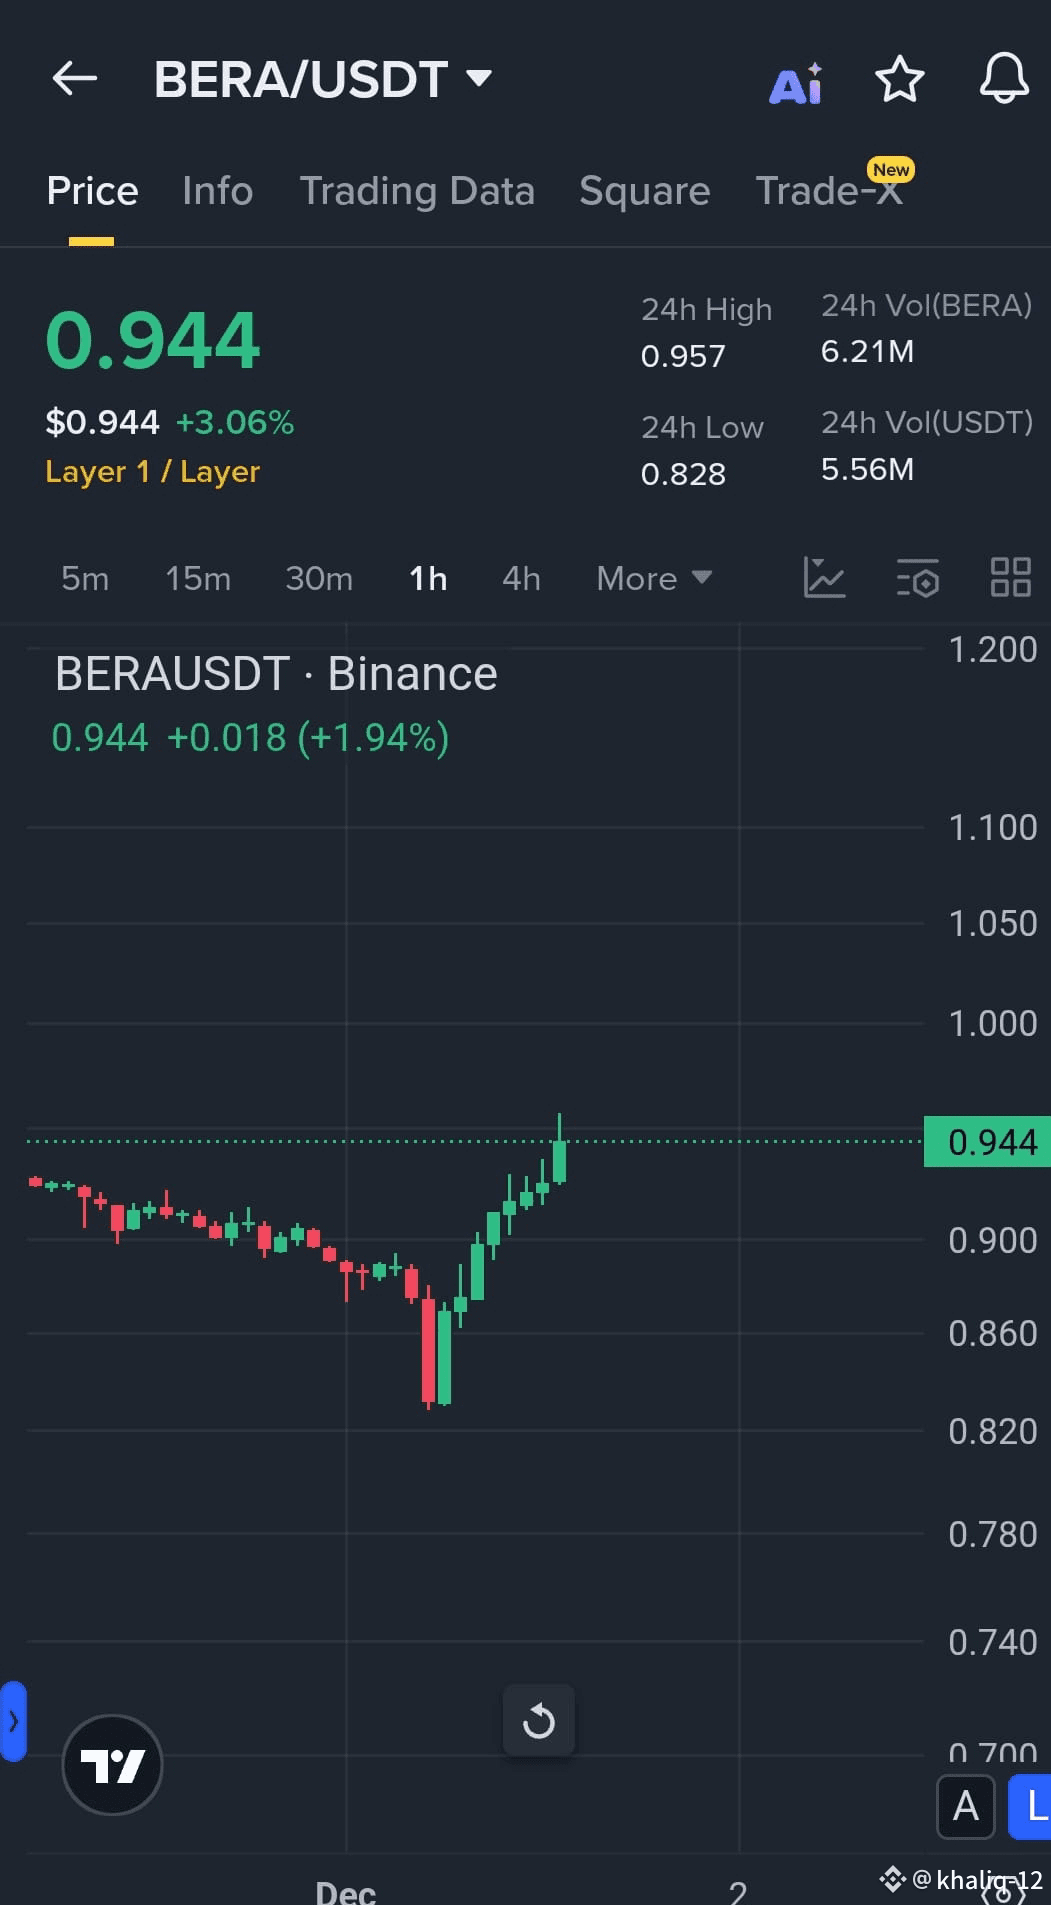Switch to the Square tab
The image size is (1051, 1905).
[x=645, y=191]
